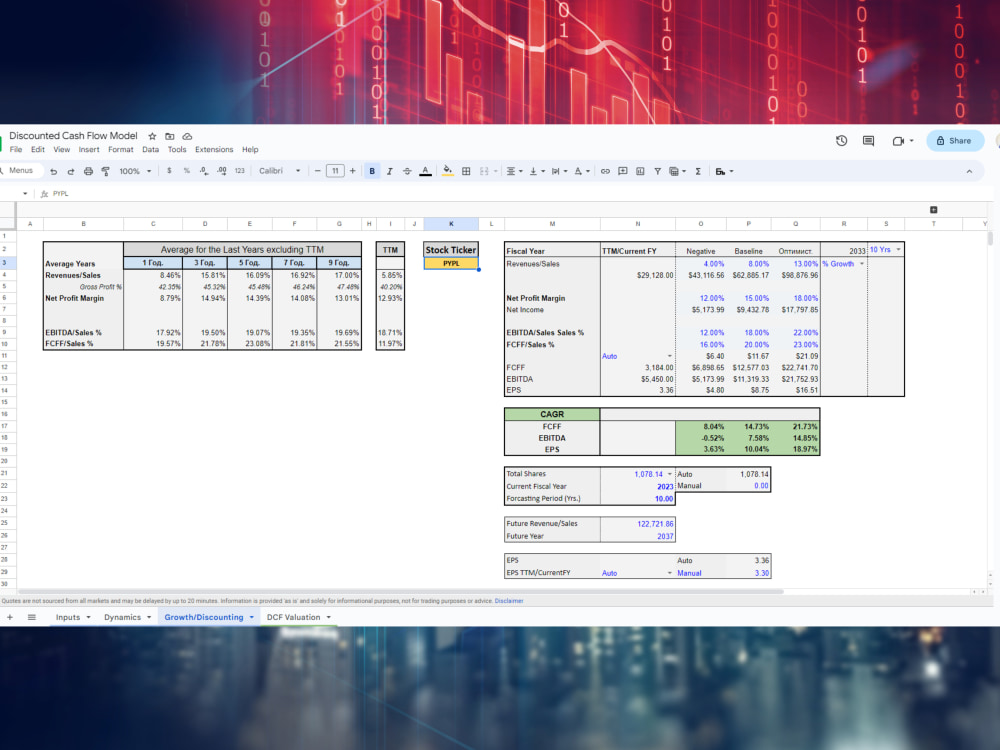
Task: Click the Share button
Action: click(954, 140)
